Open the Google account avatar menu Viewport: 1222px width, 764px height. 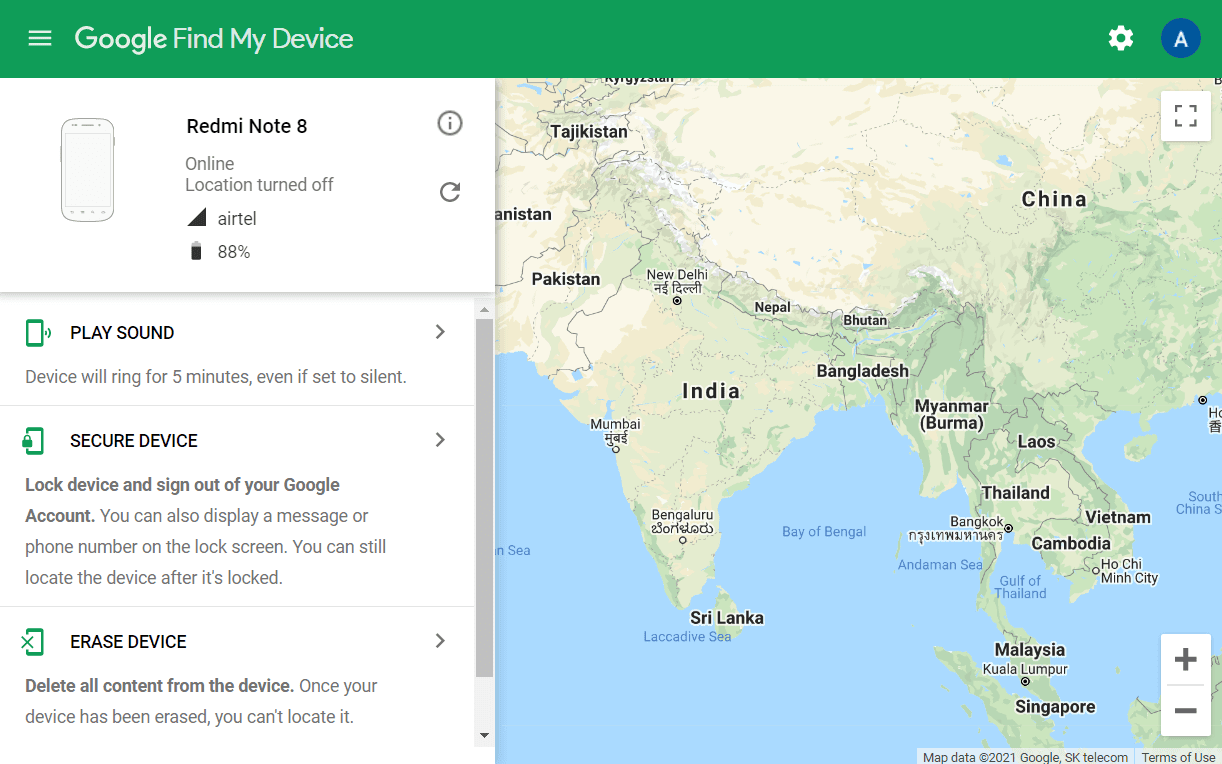pyautogui.click(x=1181, y=37)
